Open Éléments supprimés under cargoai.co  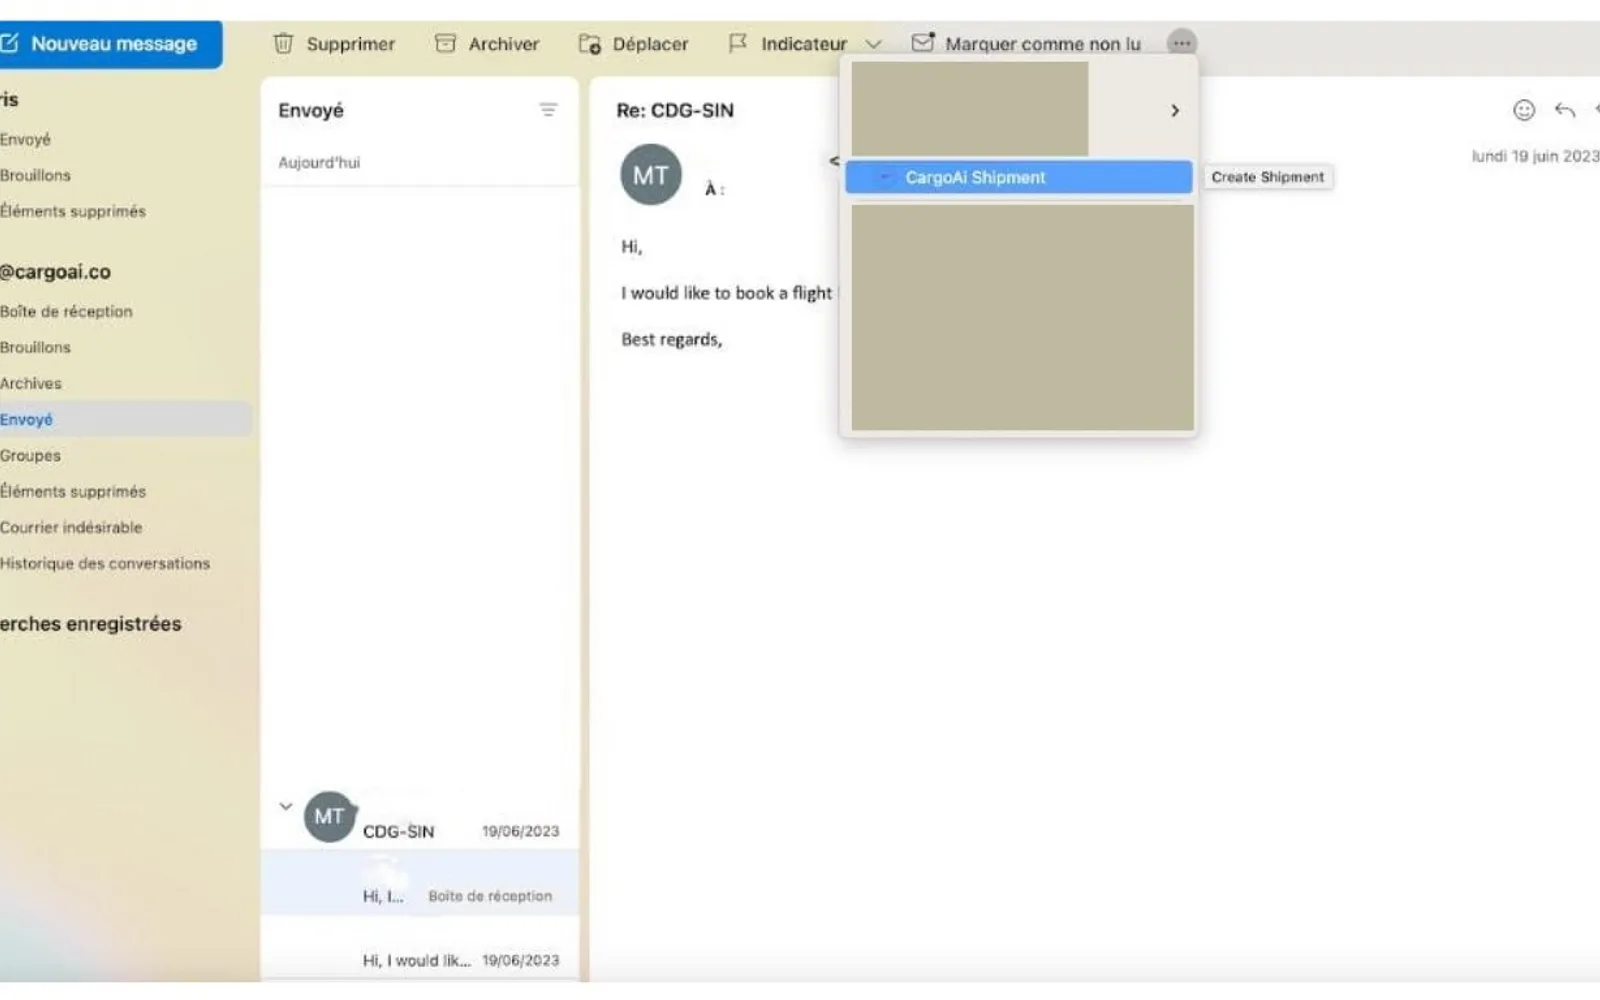[x=73, y=491]
